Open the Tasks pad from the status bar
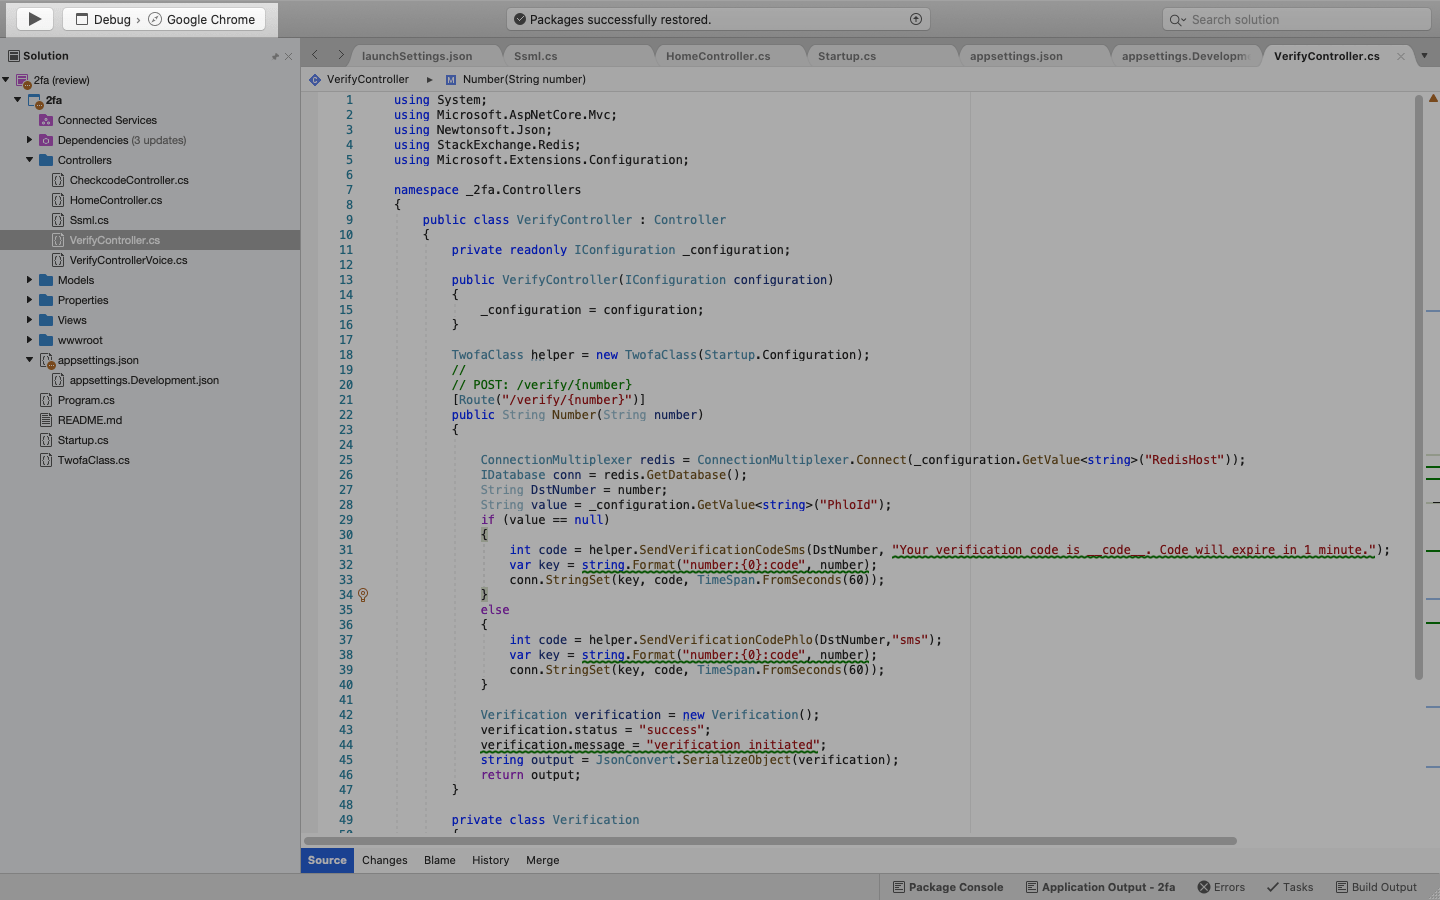 [1290, 887]
